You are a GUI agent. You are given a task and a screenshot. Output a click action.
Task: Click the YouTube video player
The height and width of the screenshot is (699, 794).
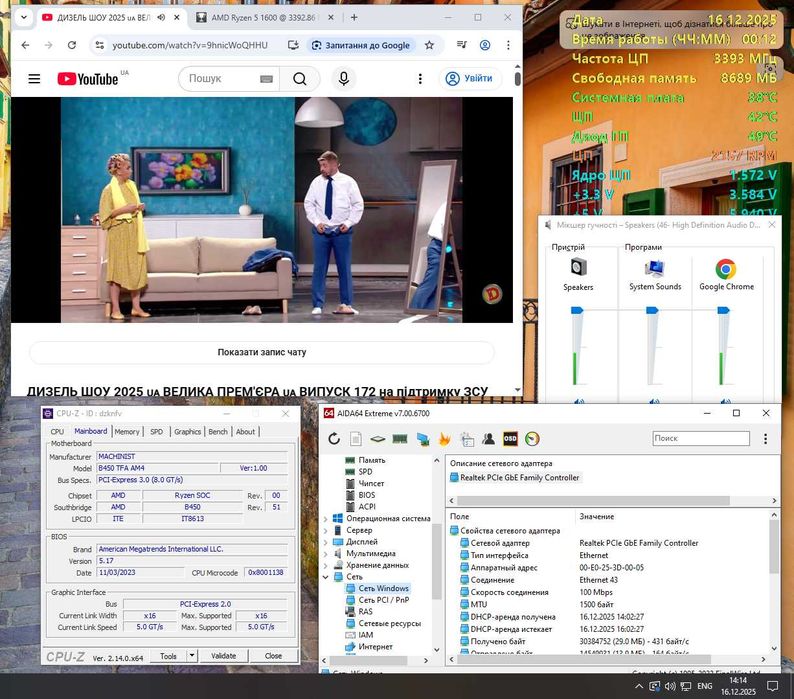262,210
